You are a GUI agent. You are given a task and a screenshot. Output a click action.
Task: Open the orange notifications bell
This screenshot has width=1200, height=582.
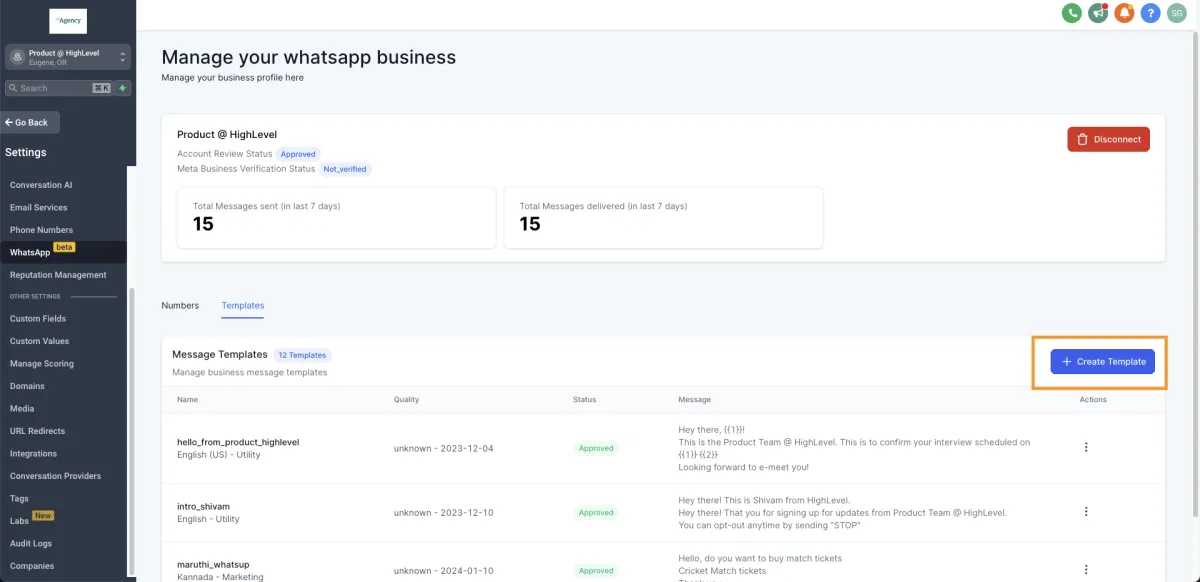pos(1124,13)
